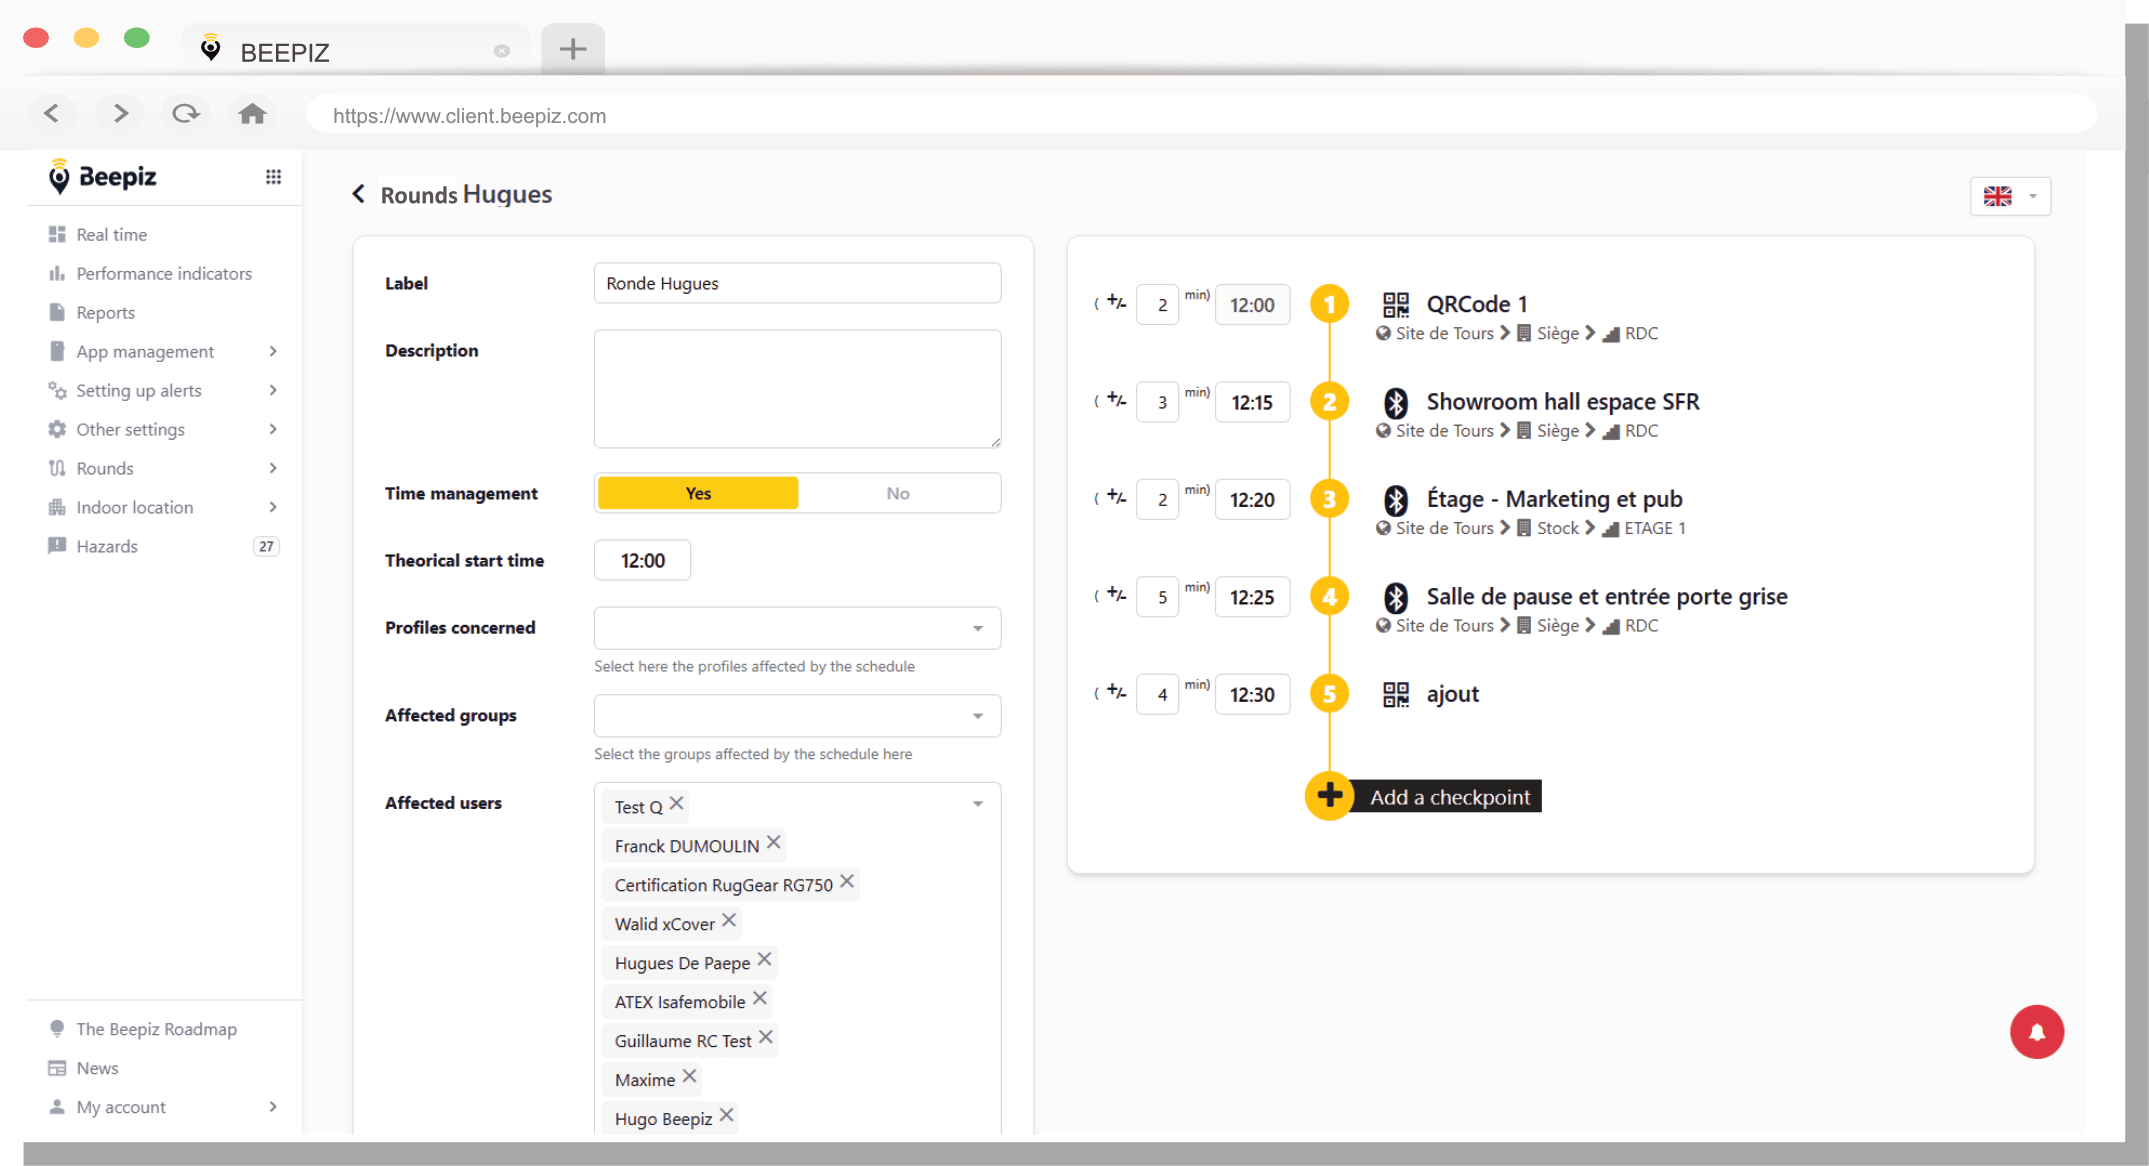The height and width of the screenshot is (1166, 2149).
Task: Click the browser home icon
Action: (252, 114)
